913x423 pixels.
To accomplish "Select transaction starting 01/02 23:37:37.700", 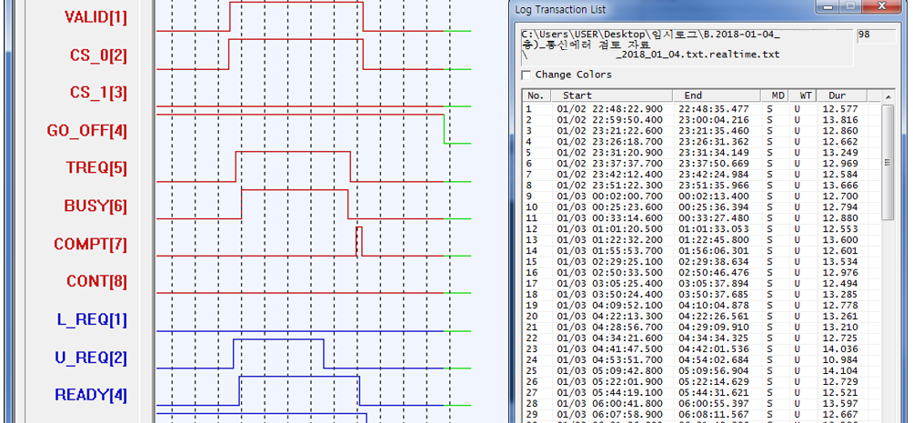I will click(x=702, y=164).
